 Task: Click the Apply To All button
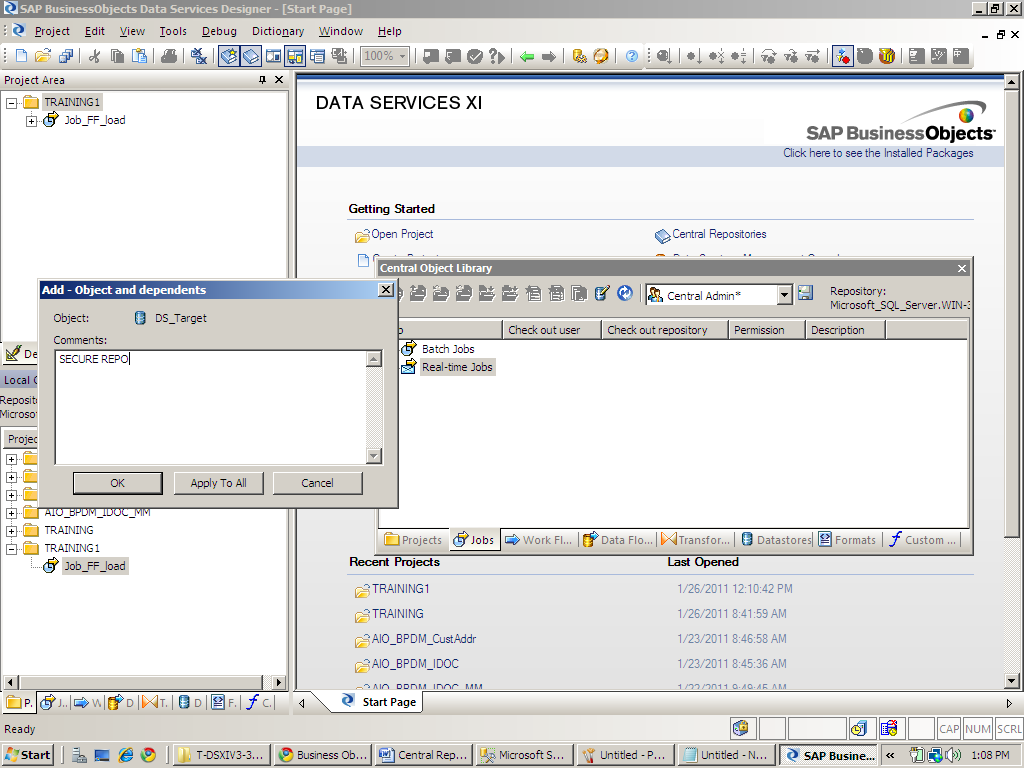click(218, 483)
